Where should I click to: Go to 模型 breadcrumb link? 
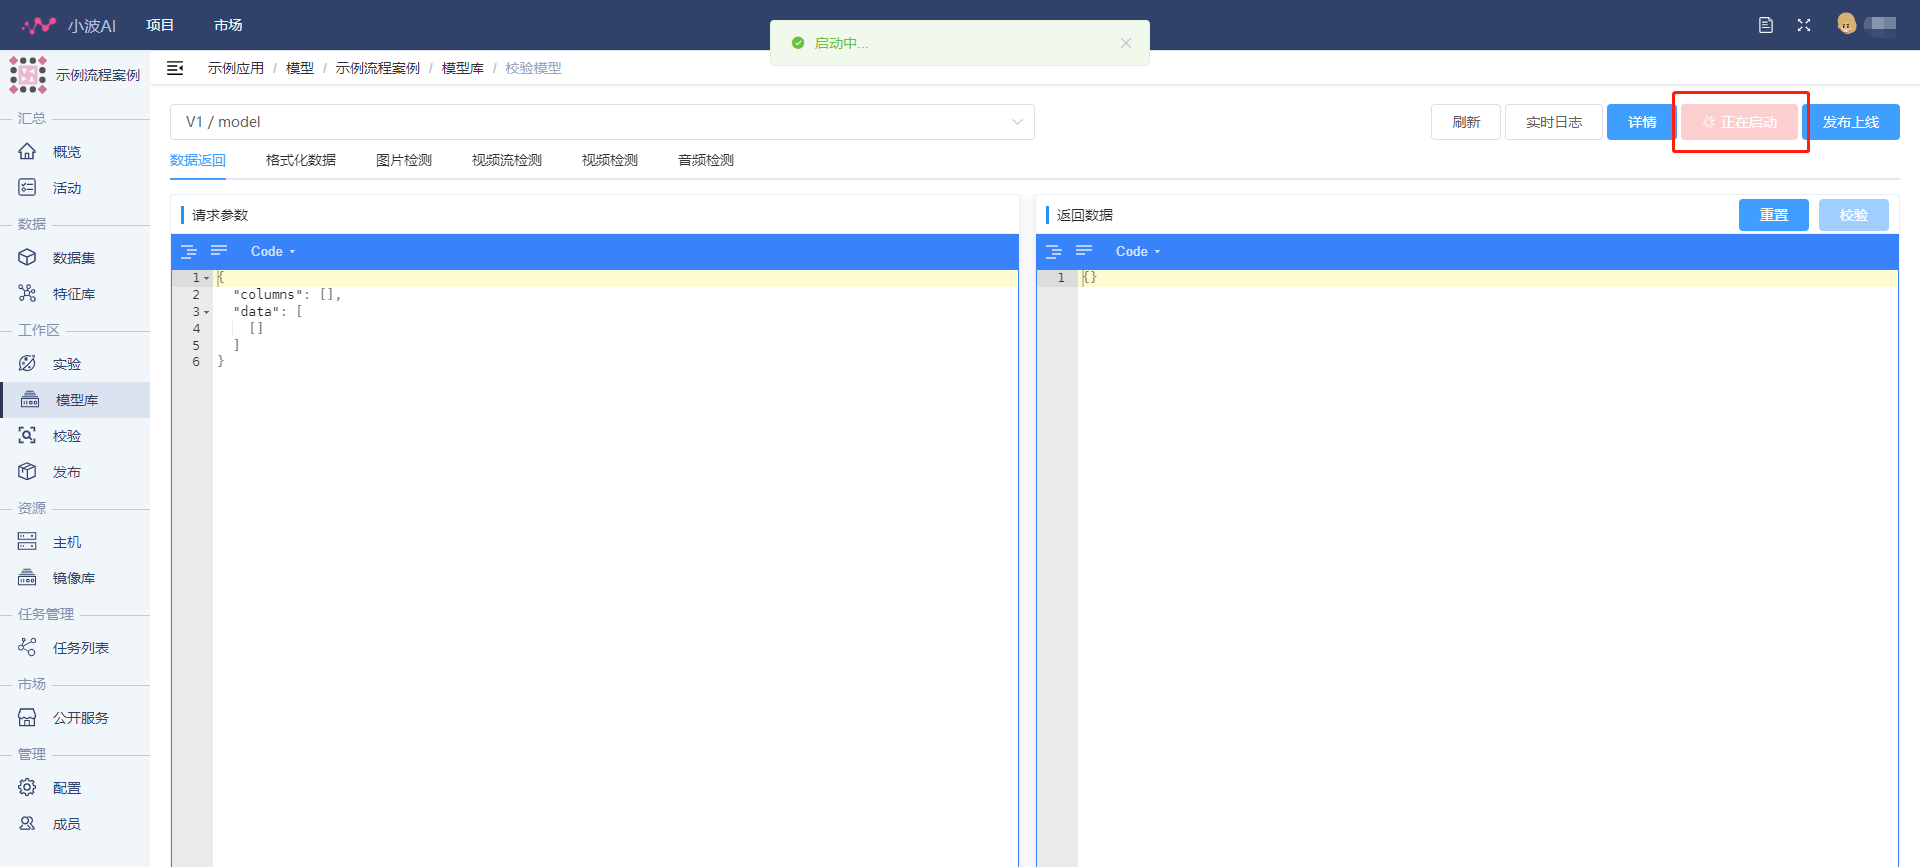click(300, 68)
